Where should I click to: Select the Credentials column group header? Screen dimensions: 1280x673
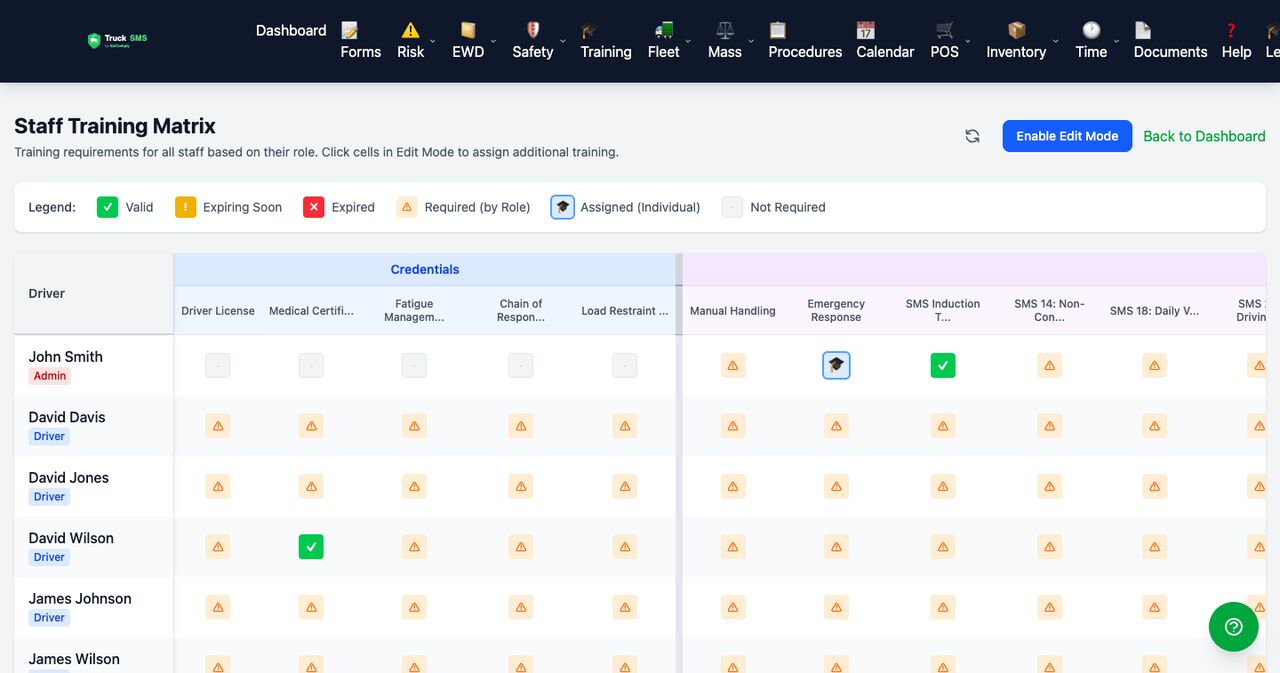tap(425, 269)
